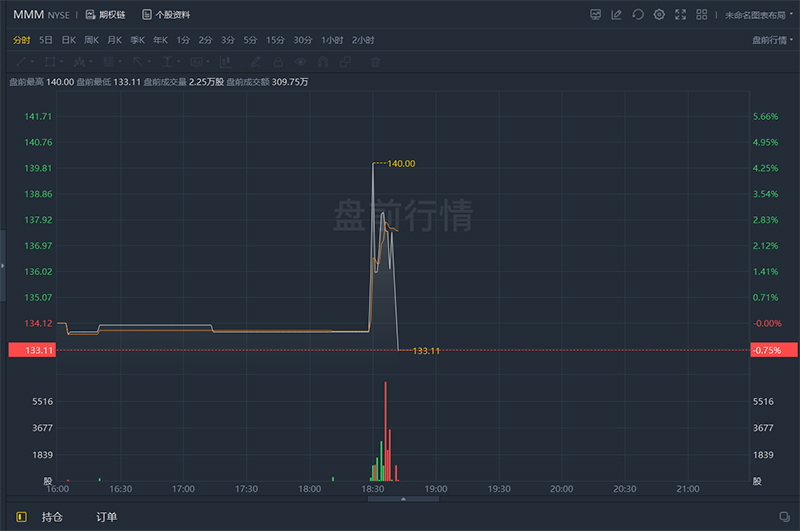
Task: Expand left sidebar via edge arrow handle
Action: [3, 266]
